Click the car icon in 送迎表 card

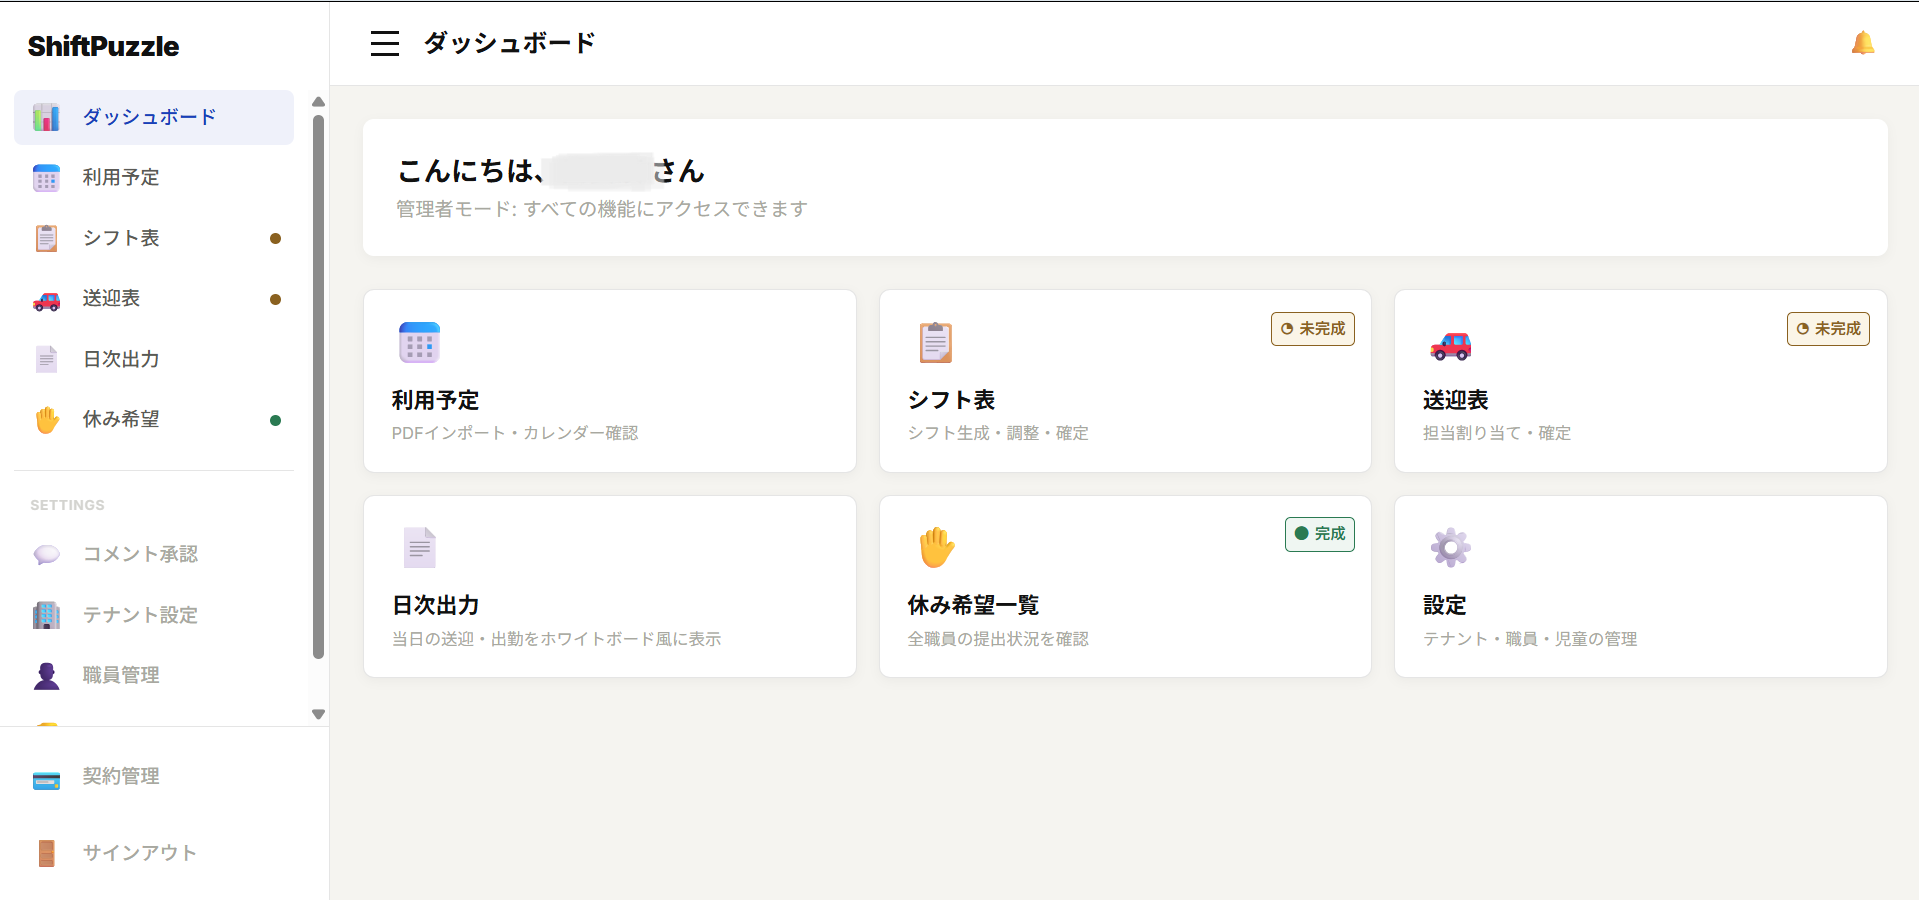coord(1450,345)
